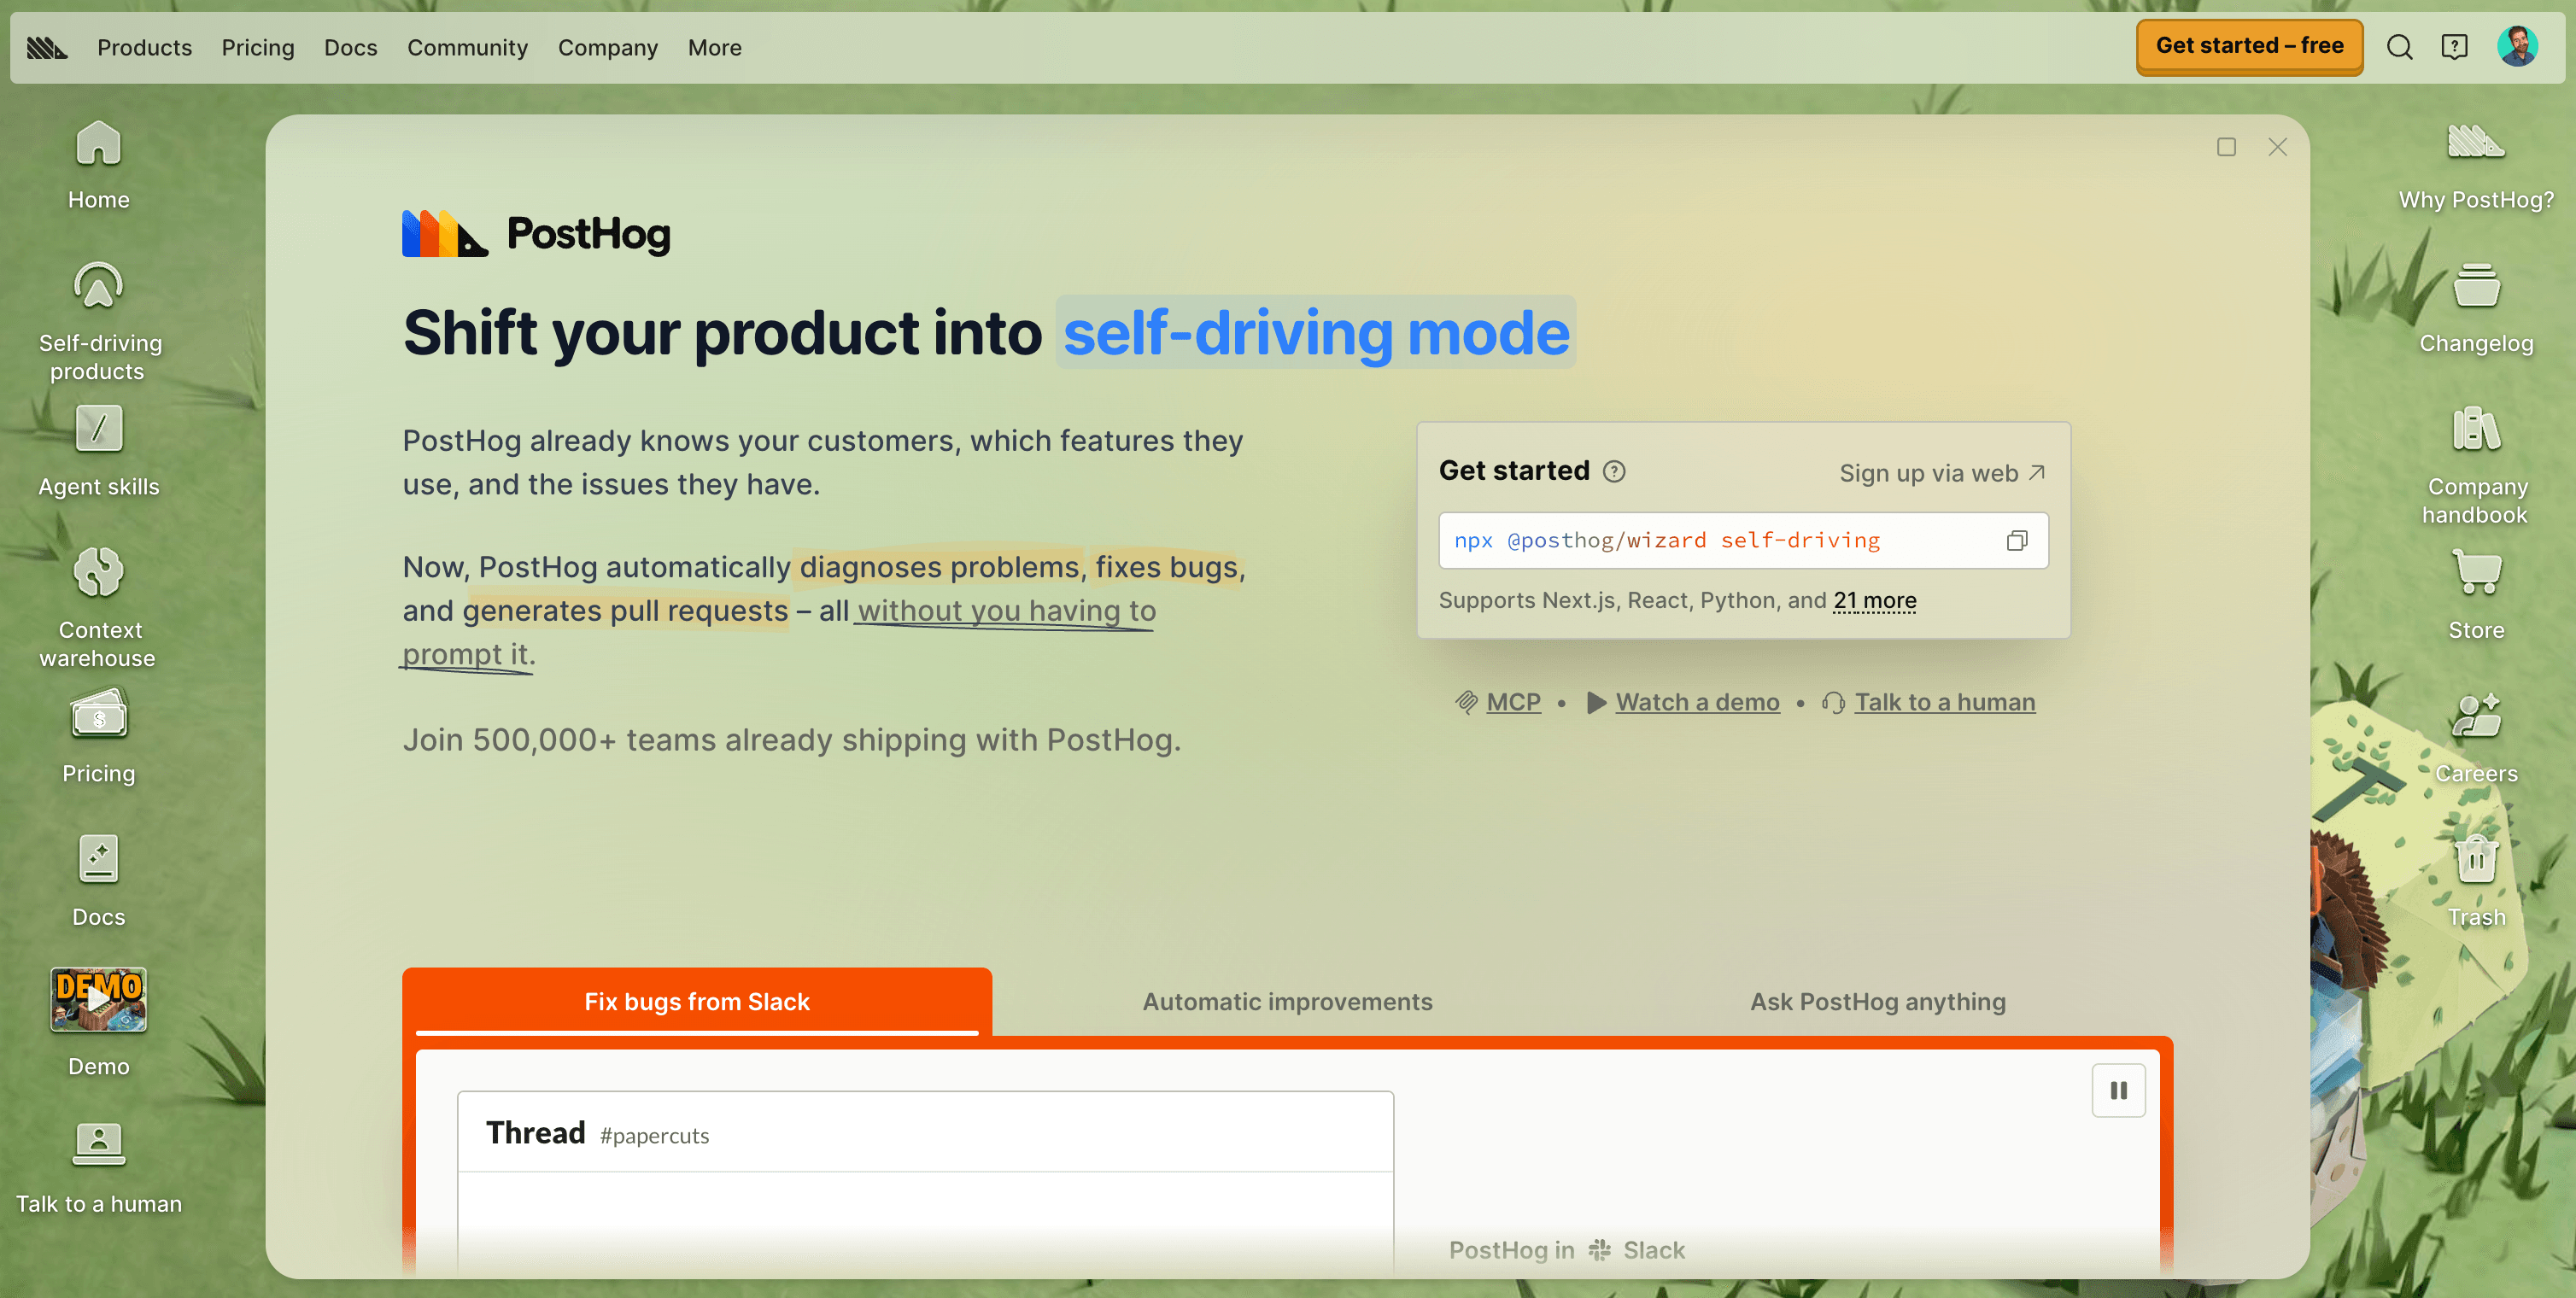Screen dimensions: 2576x1298
Task: Click the PostHog logo in top navigation
Action: 46,47
